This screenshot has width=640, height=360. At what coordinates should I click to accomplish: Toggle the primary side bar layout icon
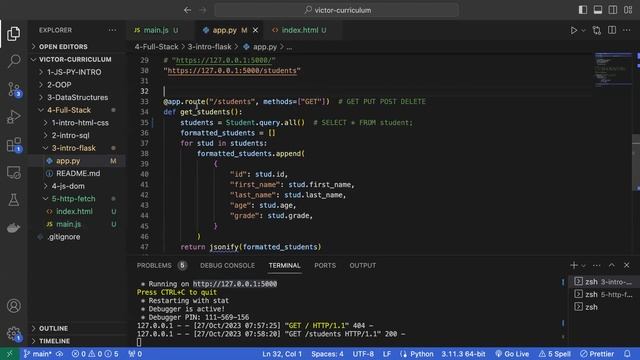(583, 10)
